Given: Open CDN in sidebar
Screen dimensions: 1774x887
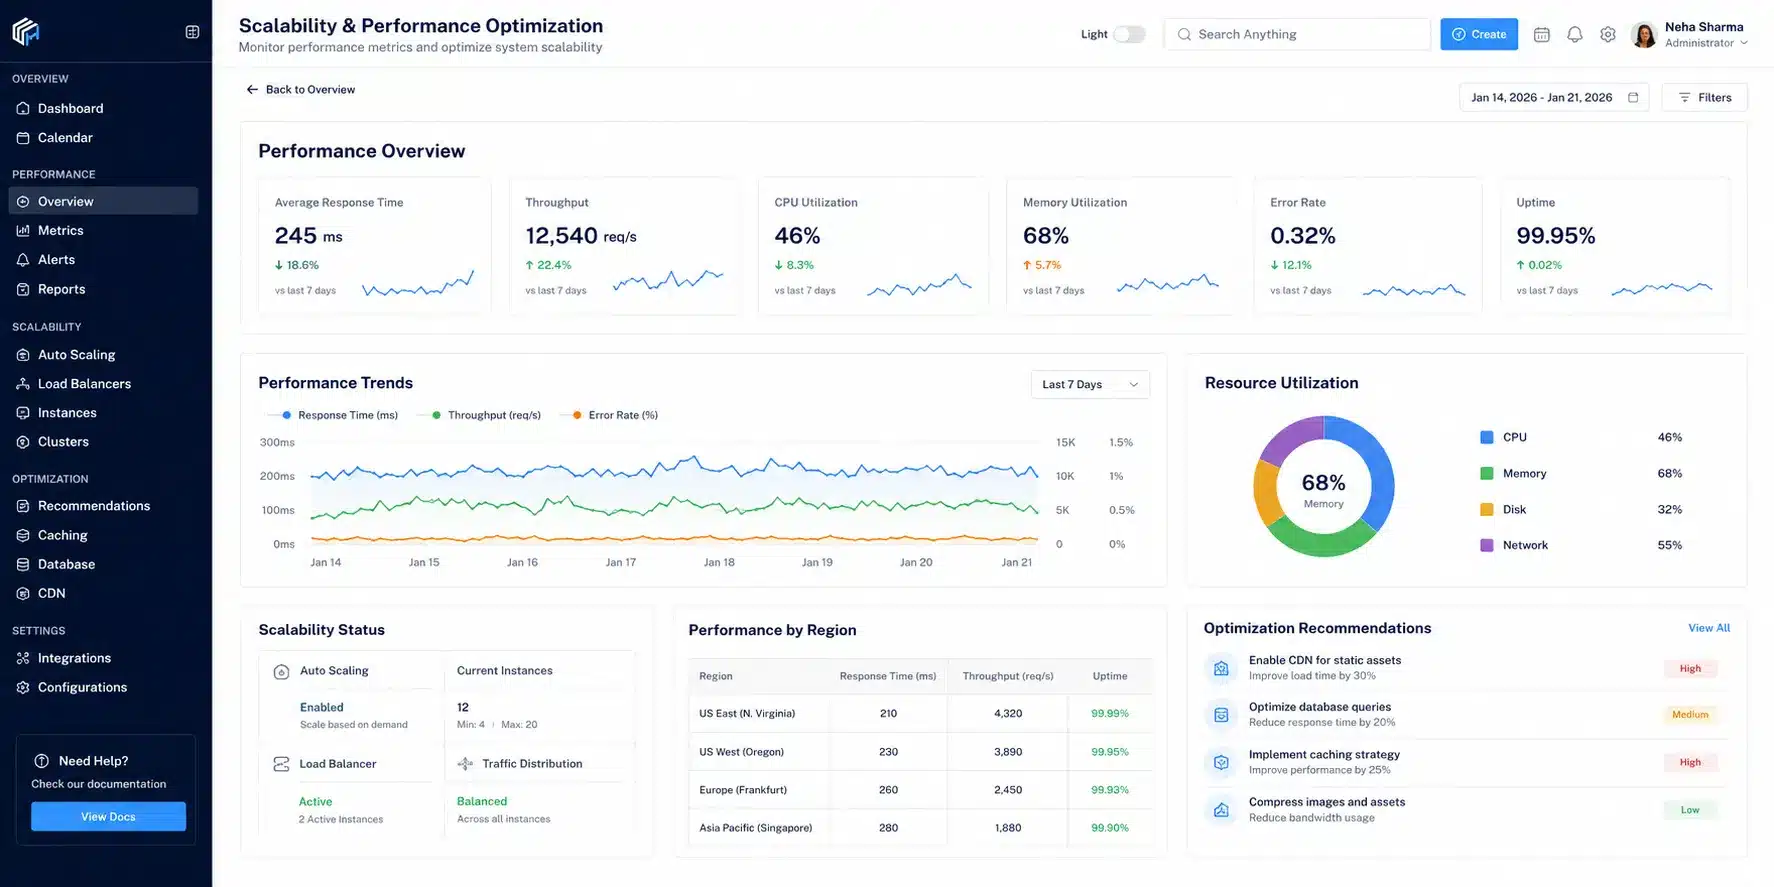Looking at the screenshot, I should pos(103,593).
